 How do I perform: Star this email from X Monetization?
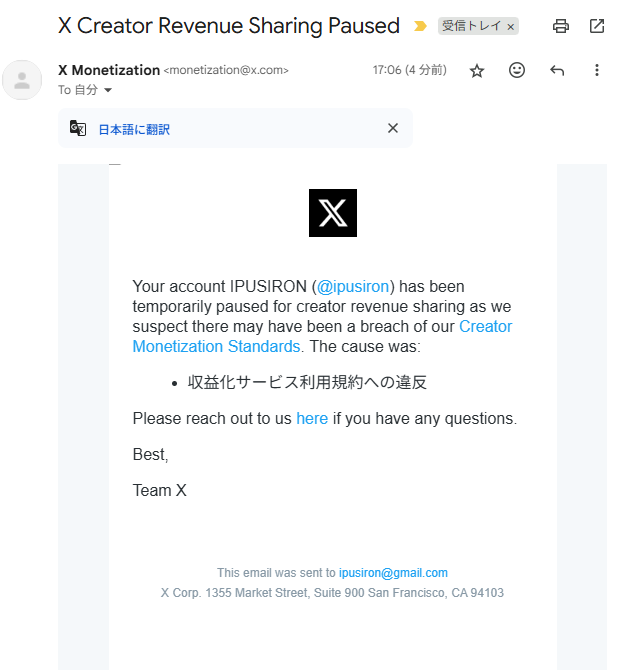point(477,70)
